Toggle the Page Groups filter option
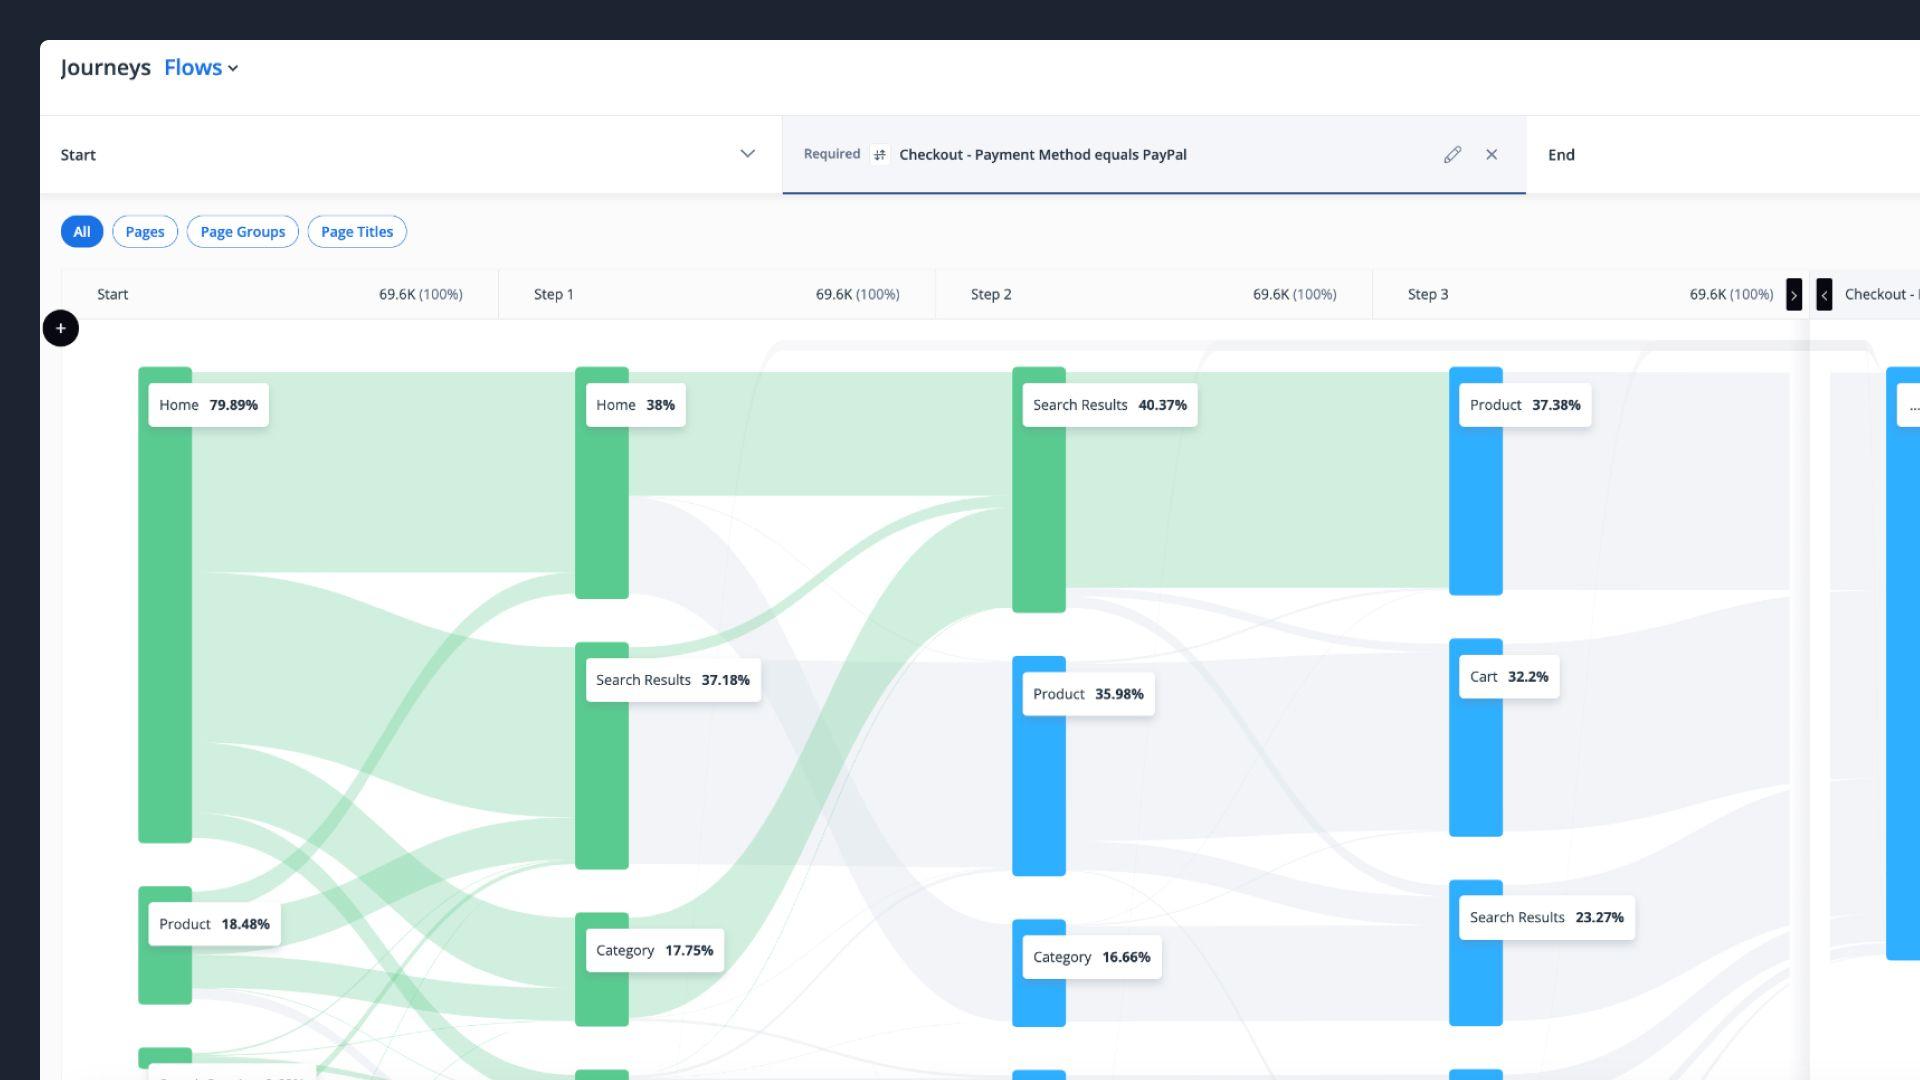Screen dimensions: 1920x1080 click(x=243, y=232)
